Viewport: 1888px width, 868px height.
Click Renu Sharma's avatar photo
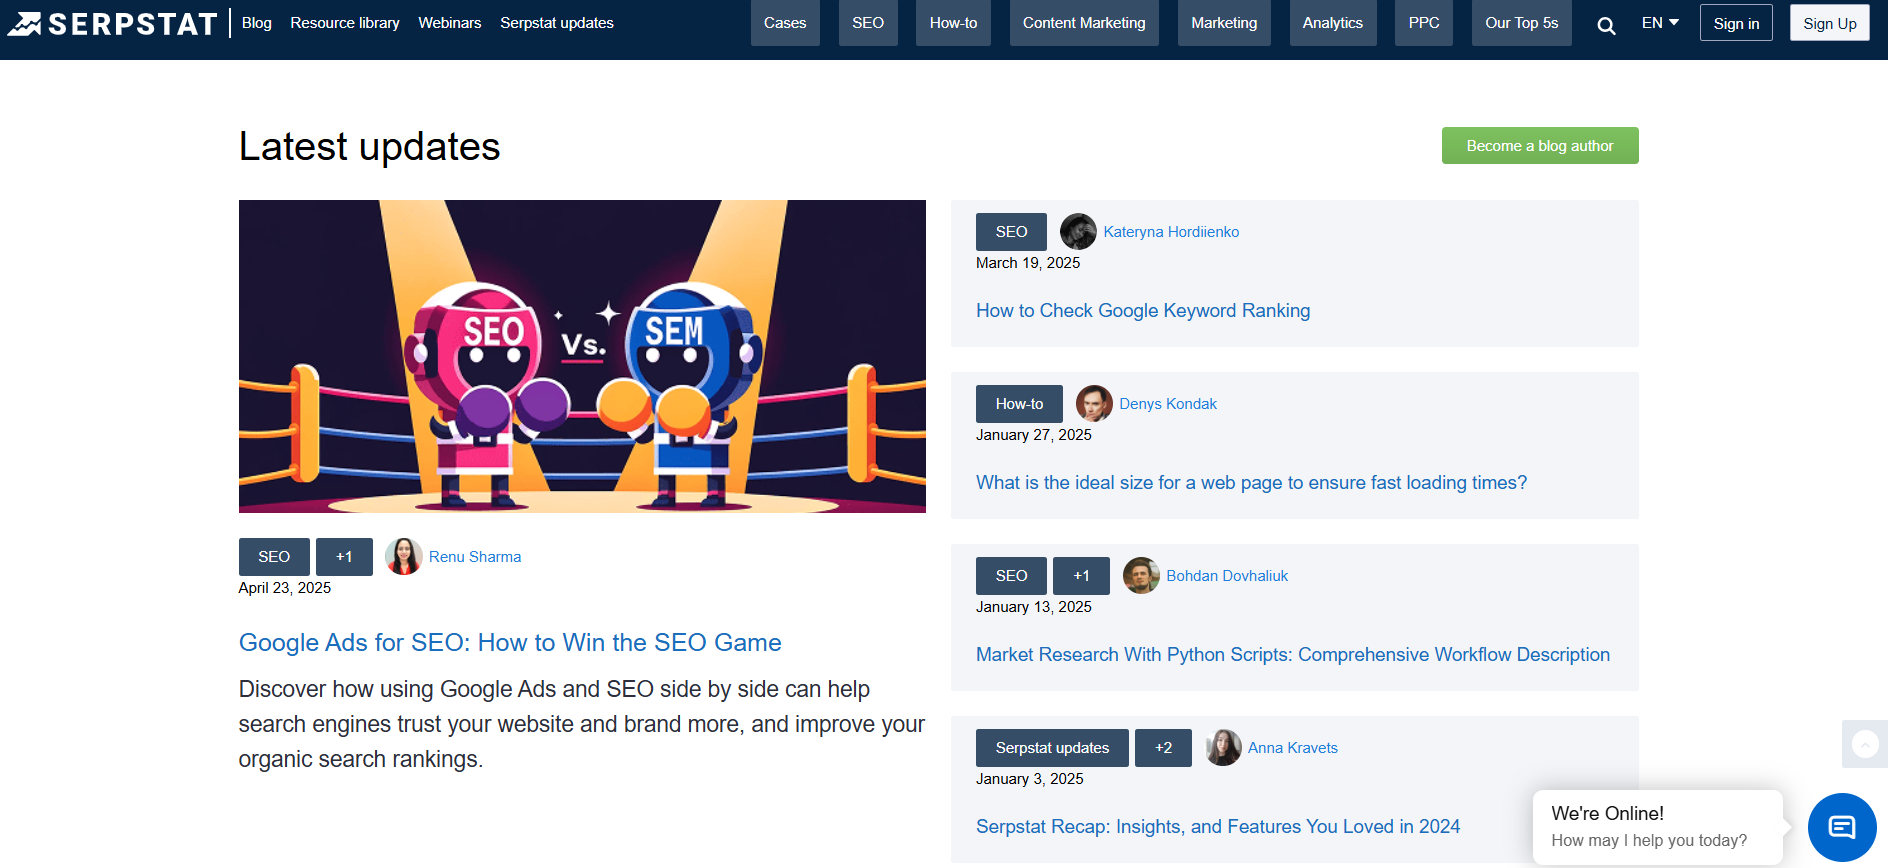click(x=403, y=557)
